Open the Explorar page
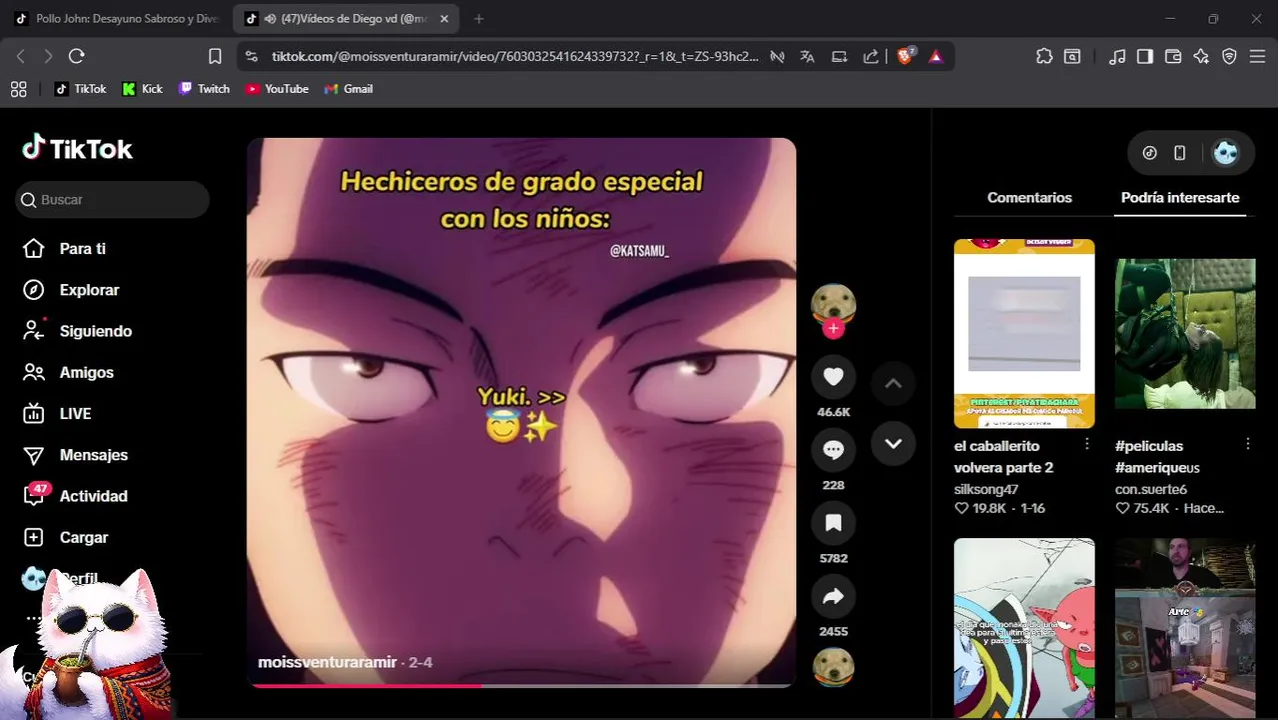 click(x=89, y=290)
